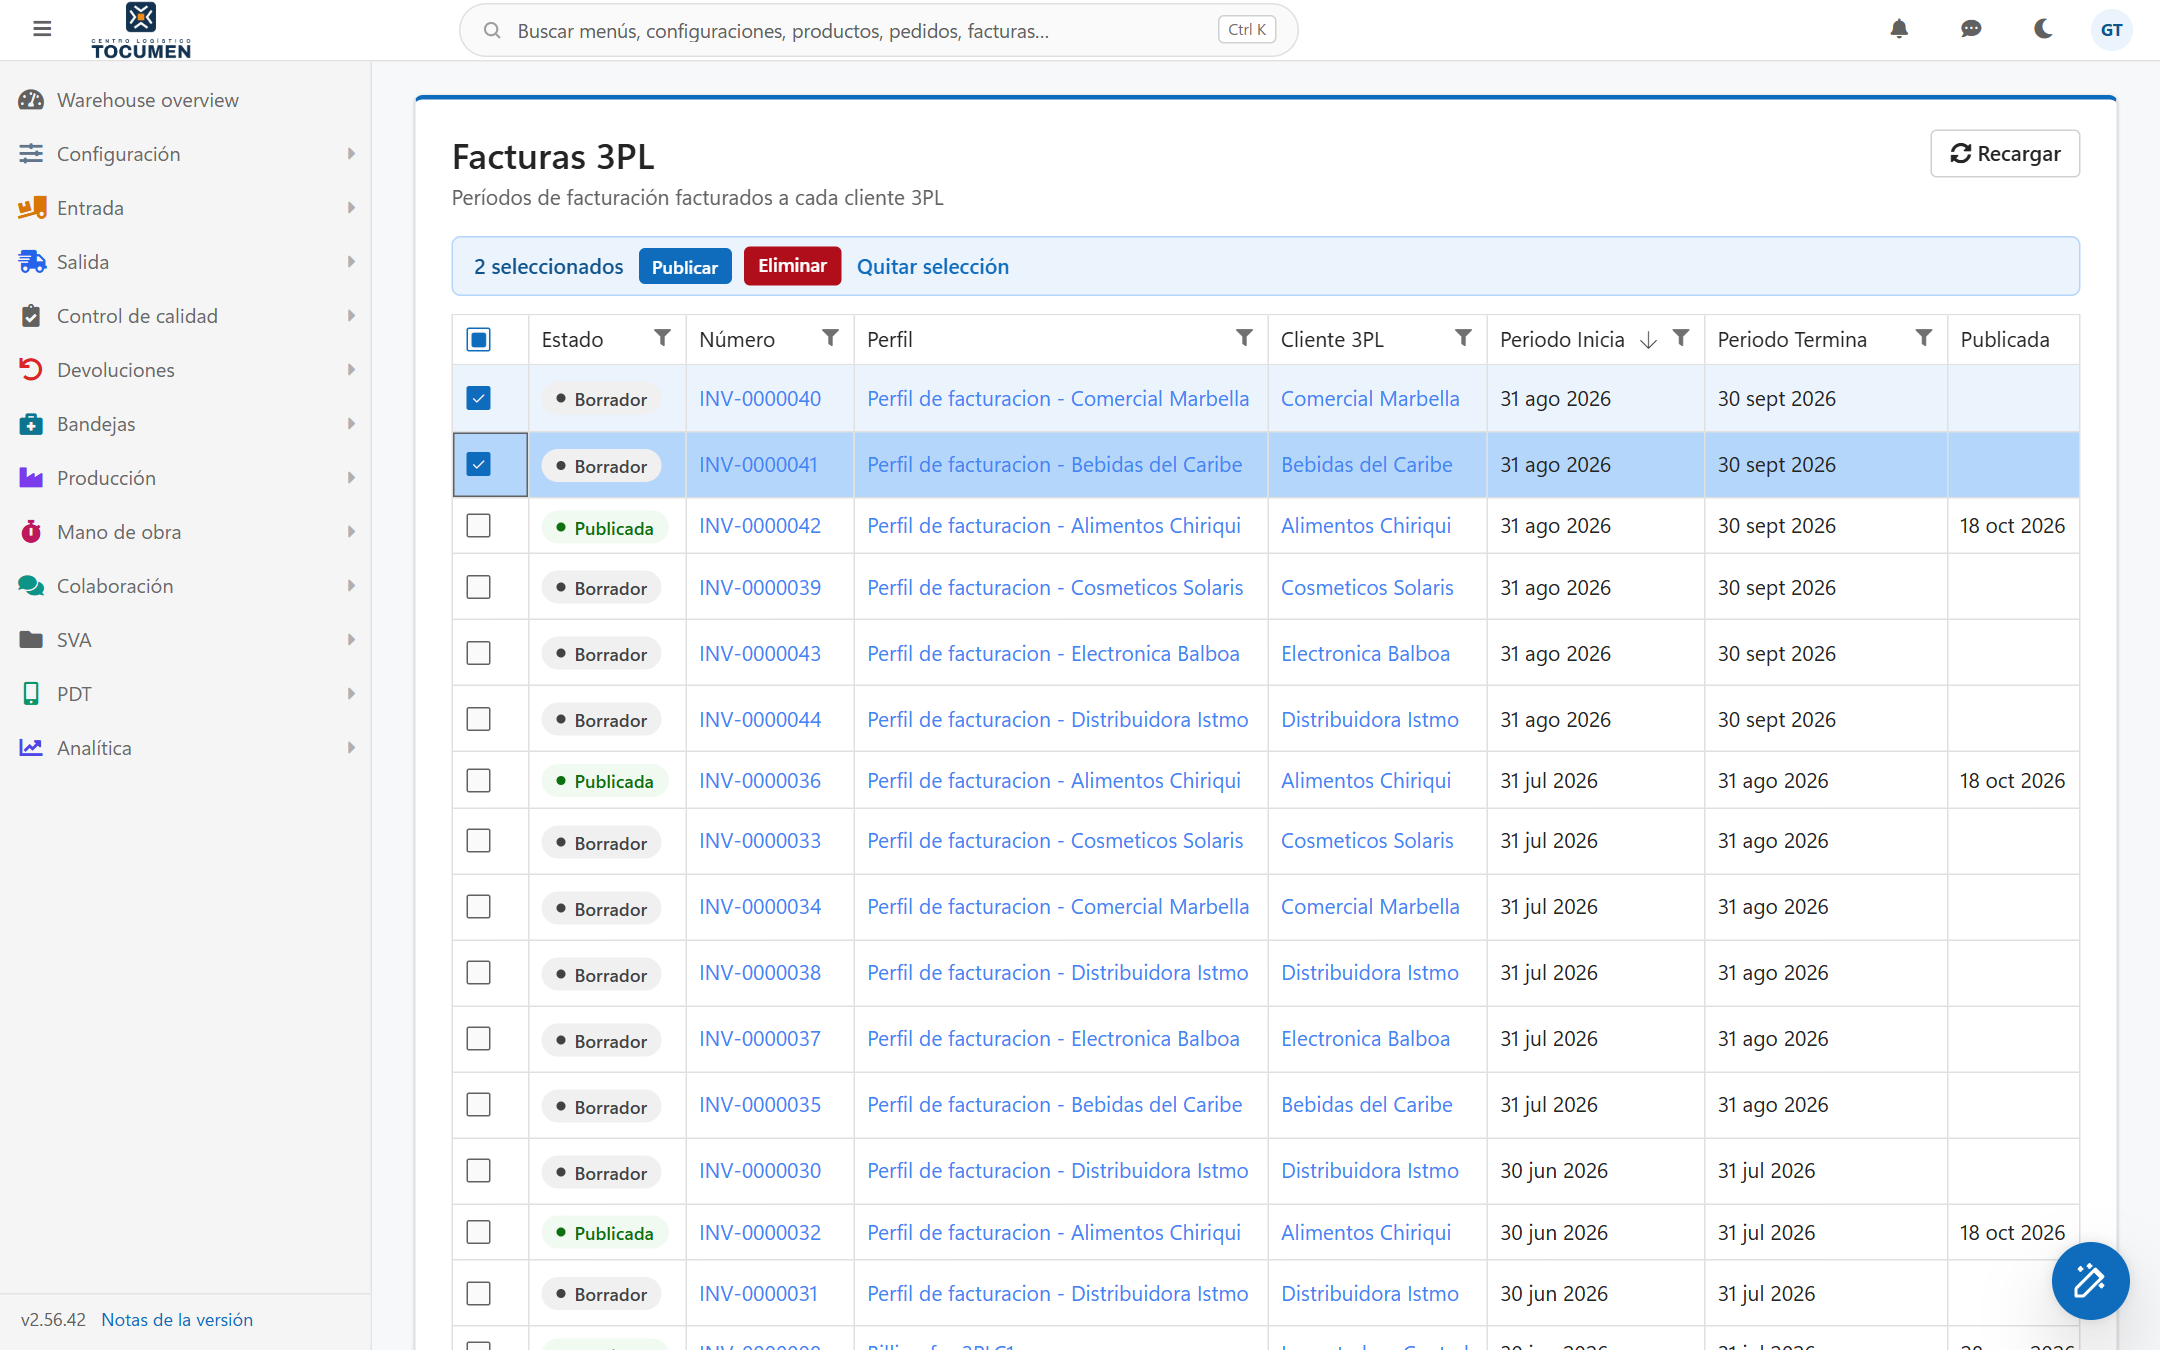The width and height of the screenshot is (2160, 1350).
Task: Click the global search field
Action: (x=878, y=30)
